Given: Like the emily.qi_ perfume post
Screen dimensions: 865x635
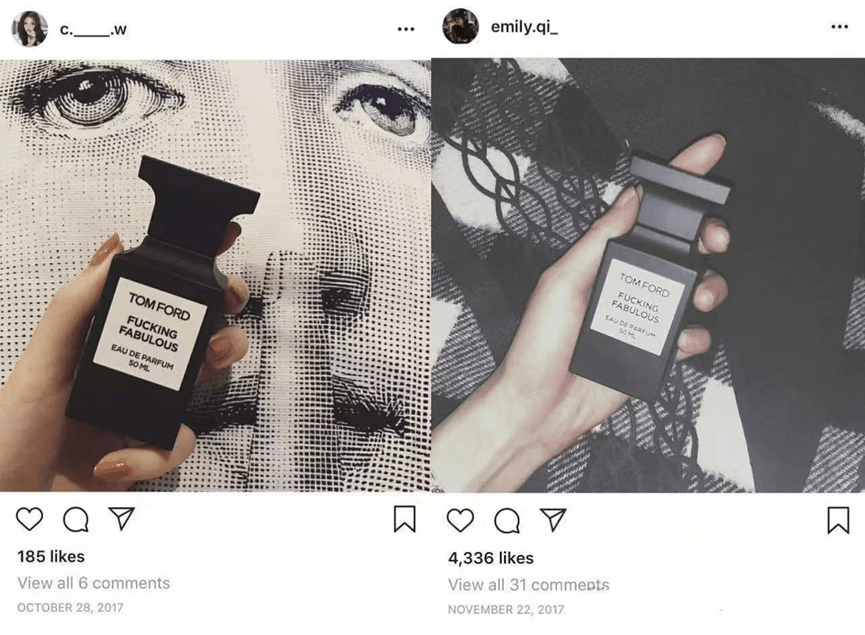Looking at the screenshot, I should click(460, 520).
